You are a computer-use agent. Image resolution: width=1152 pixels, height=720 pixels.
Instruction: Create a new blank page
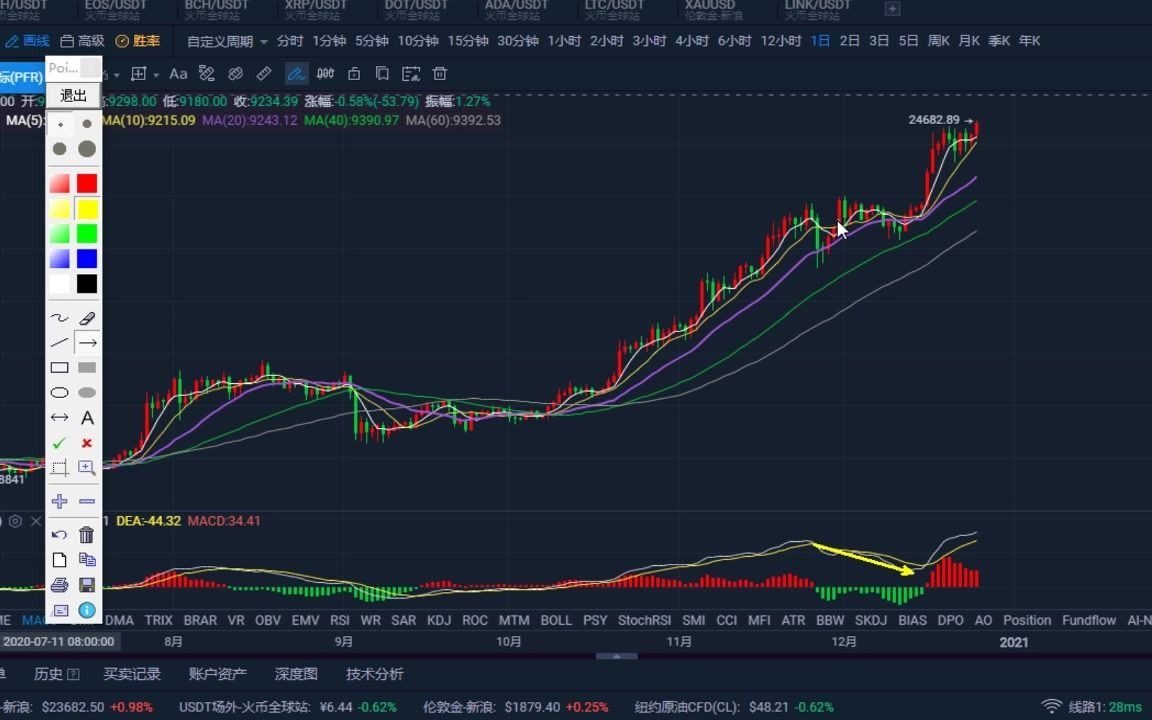pos(60,560)
